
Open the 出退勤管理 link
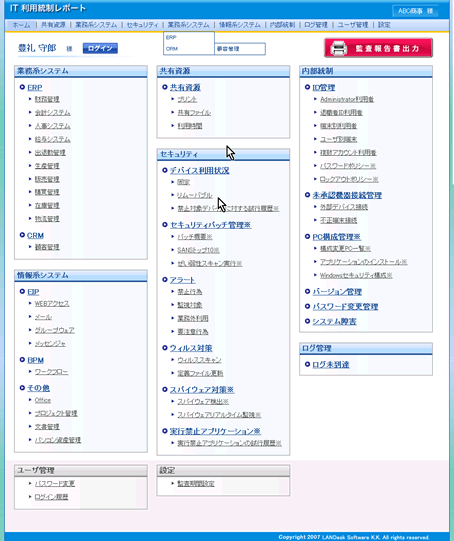tap(50, 153)
